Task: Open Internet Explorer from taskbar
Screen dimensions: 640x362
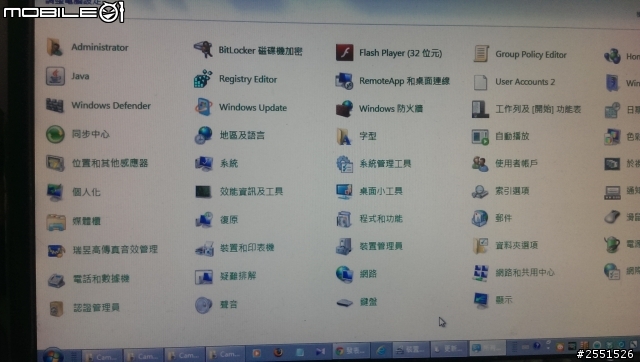Action: pyautogui.click(x=381, y=351)
